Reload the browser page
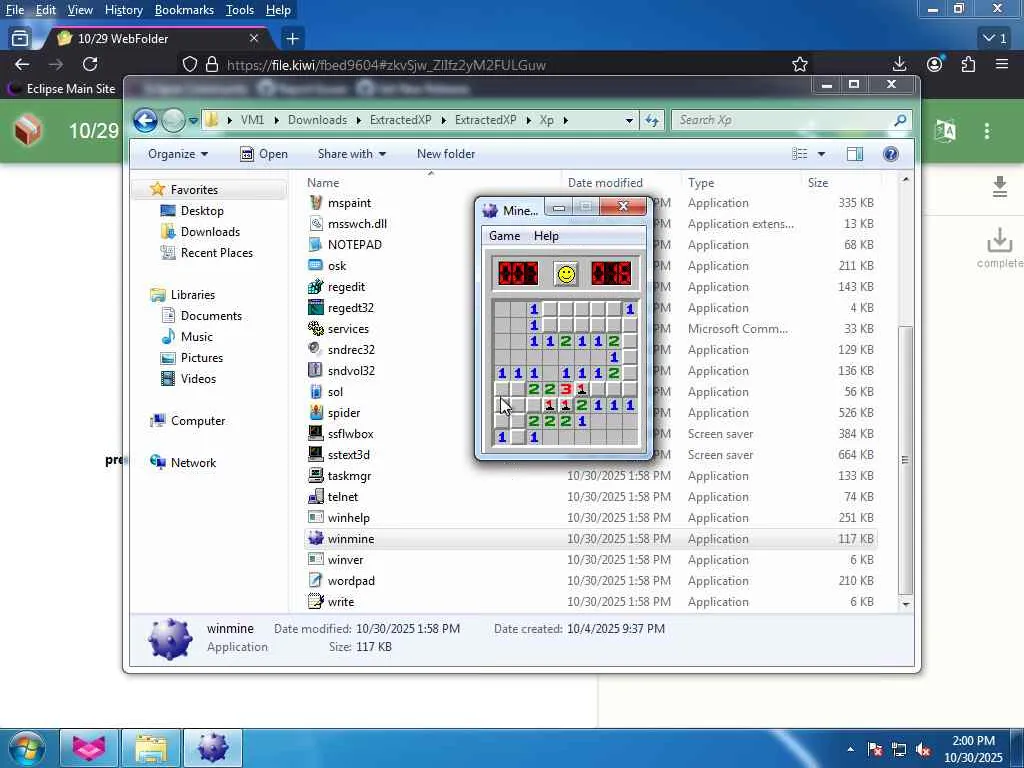This screenshot has width=1024, height=768. (90, 64)
